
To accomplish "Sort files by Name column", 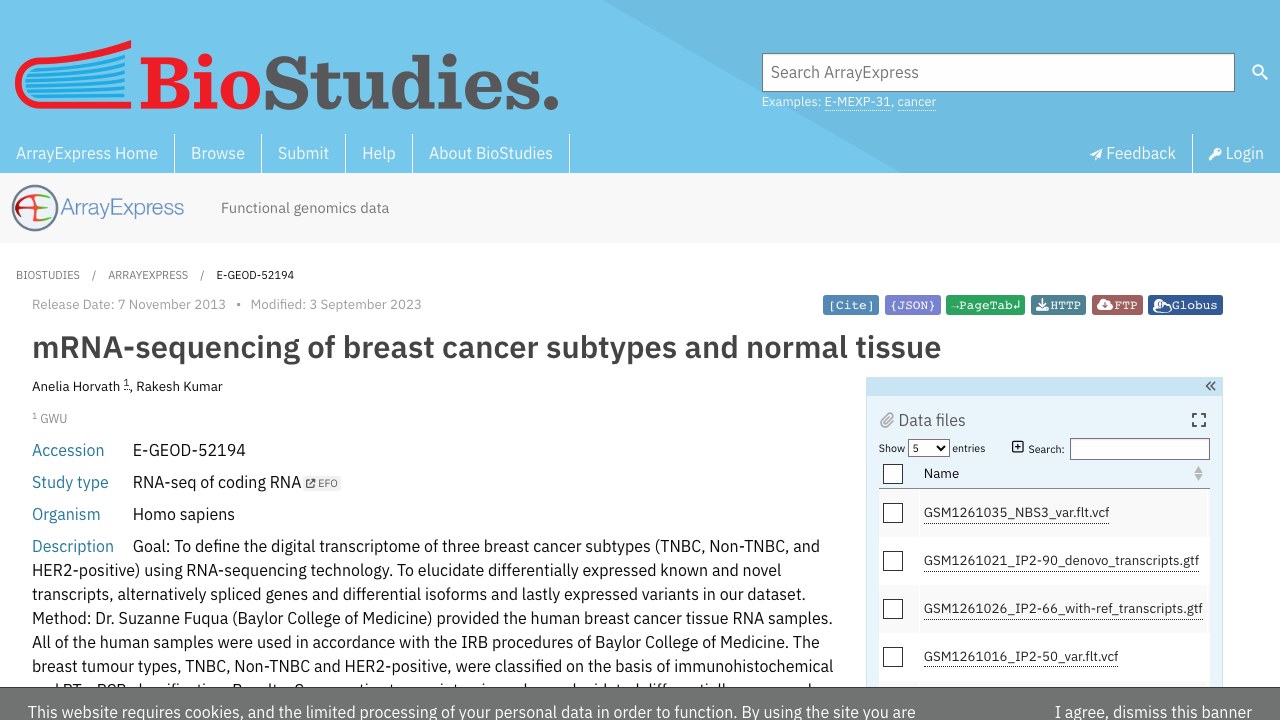I will coord(1062,474).
